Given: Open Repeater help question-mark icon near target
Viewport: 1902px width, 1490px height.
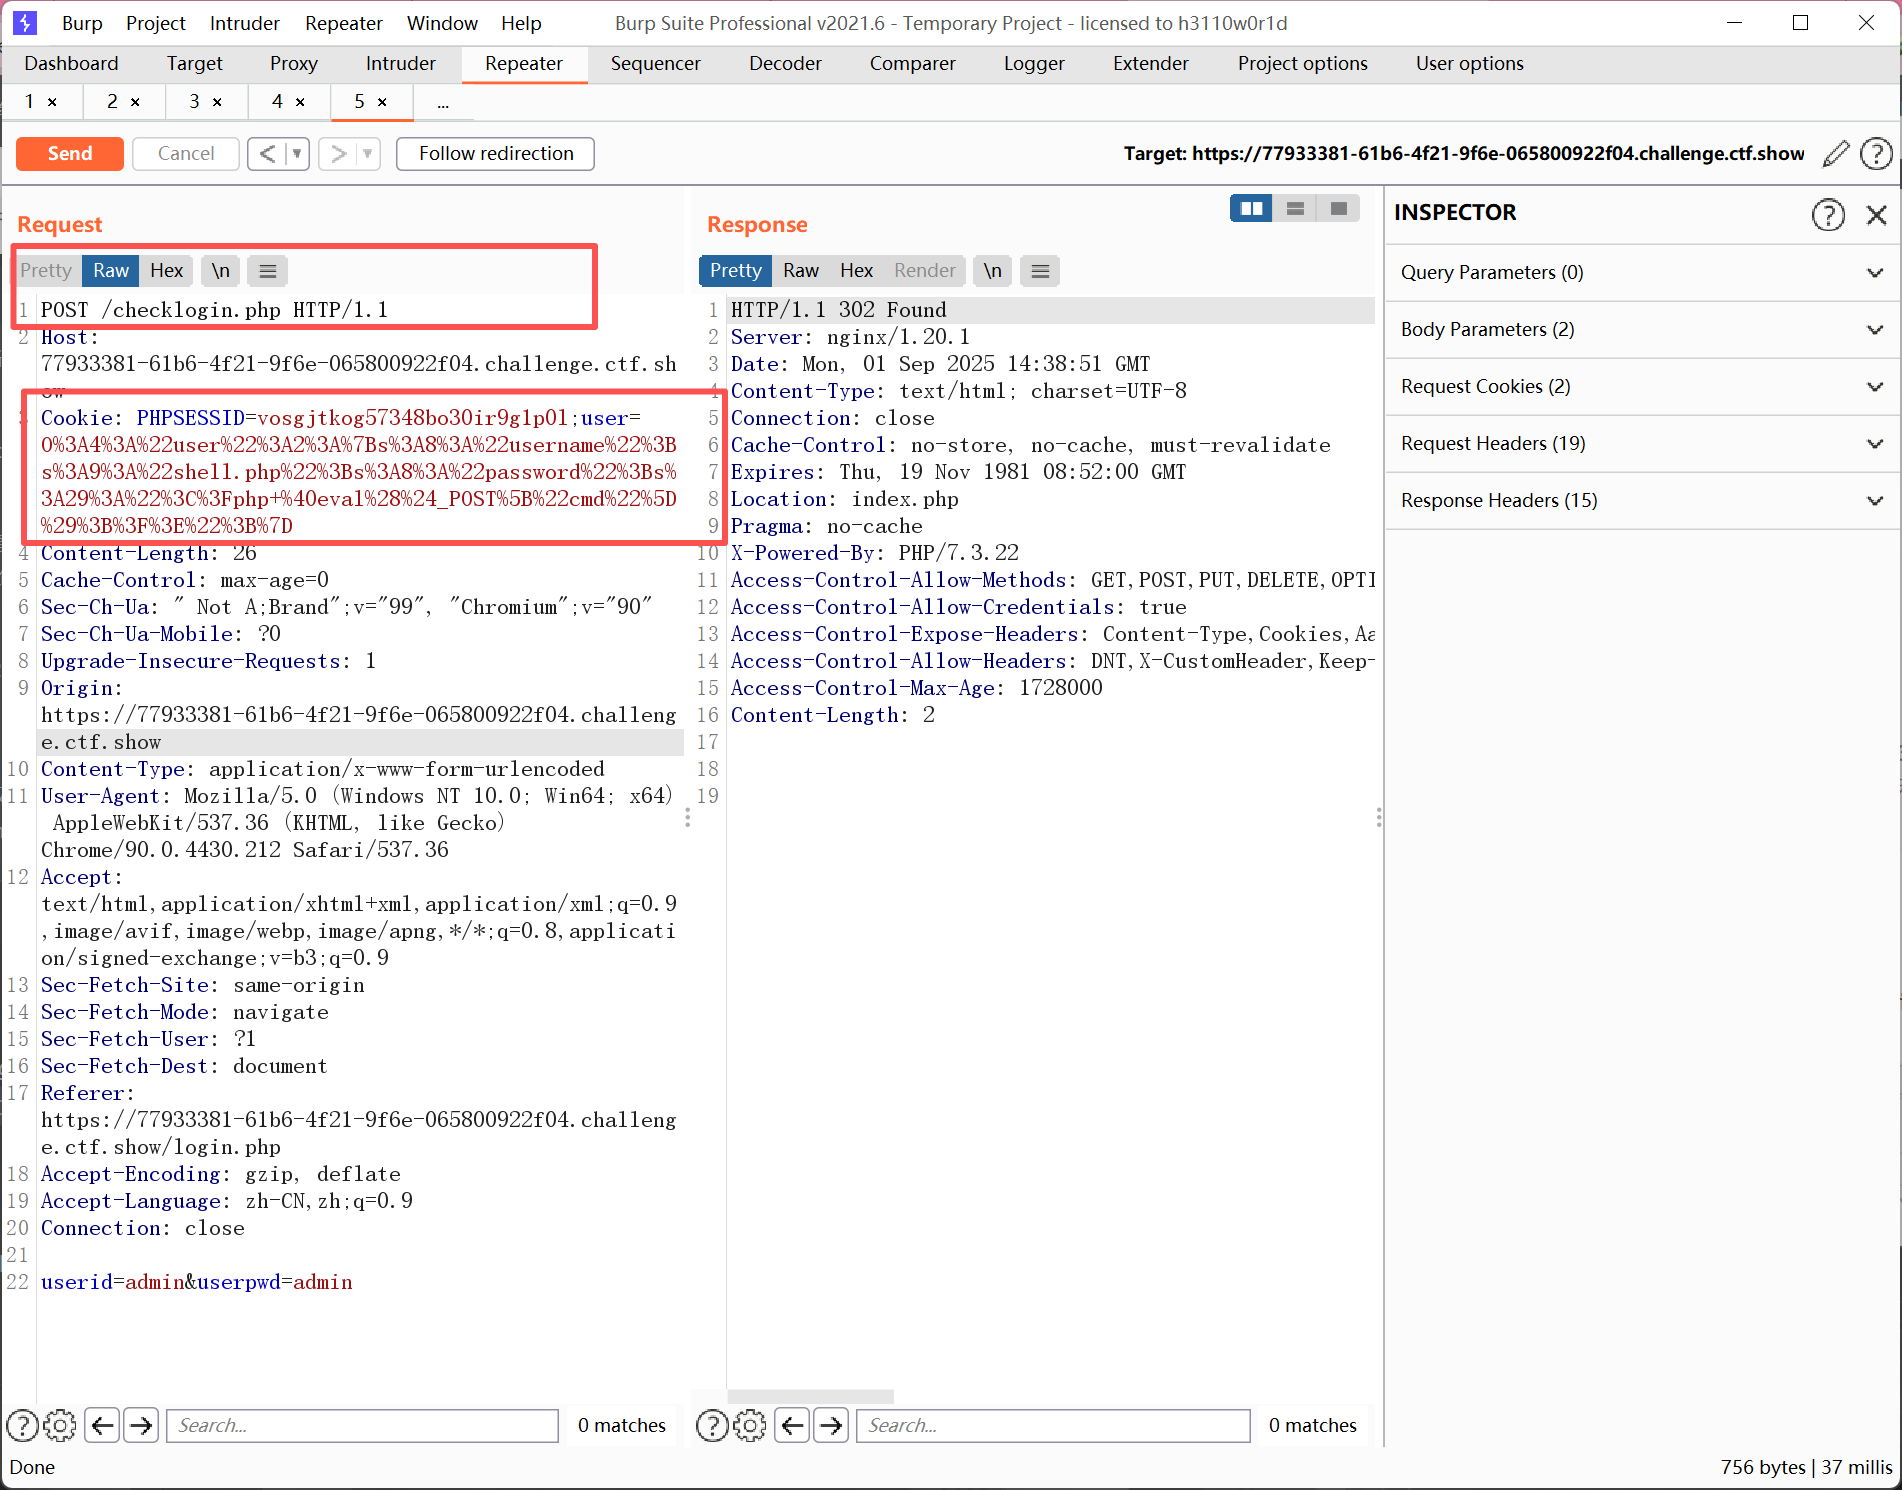Looking at the screenshot, I should [1876, 153].
